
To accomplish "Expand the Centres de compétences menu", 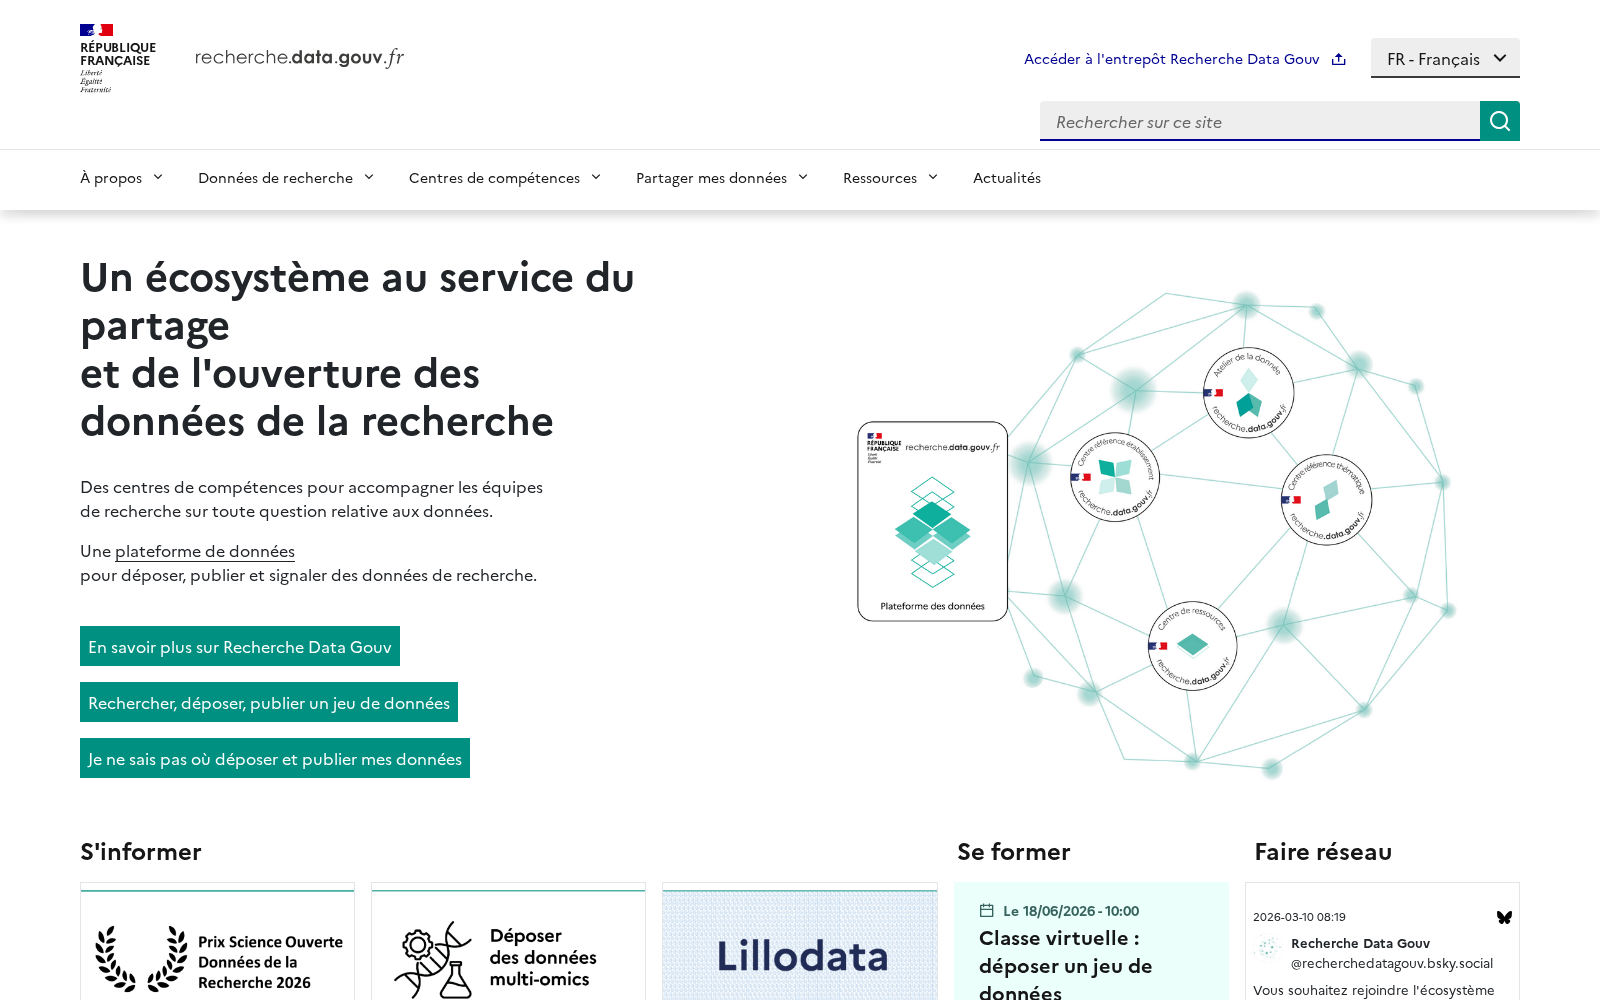I will point(505,178).
